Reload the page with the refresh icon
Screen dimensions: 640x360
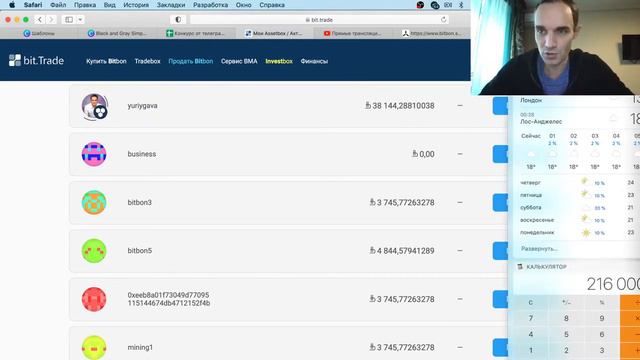click(x=443, y=20)
